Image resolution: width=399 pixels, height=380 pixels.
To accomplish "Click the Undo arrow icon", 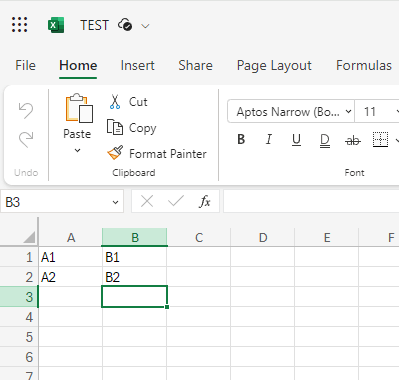I will [x=26, y=111].
